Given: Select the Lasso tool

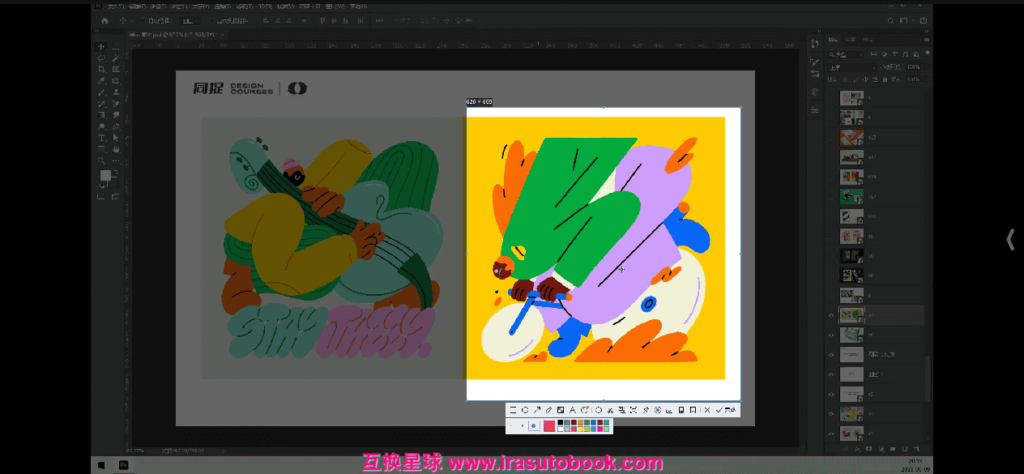Looking at the screenshot, I should tap(101, 58).
